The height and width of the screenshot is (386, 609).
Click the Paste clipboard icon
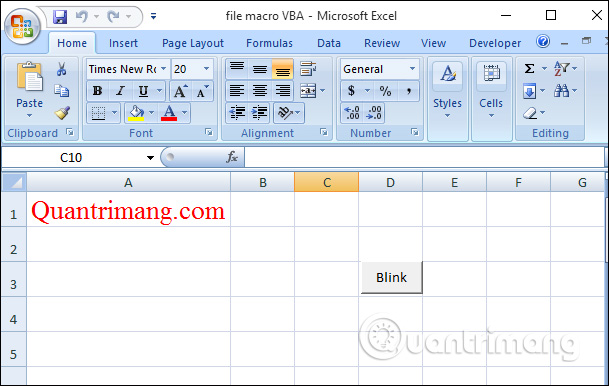(30, 76)
